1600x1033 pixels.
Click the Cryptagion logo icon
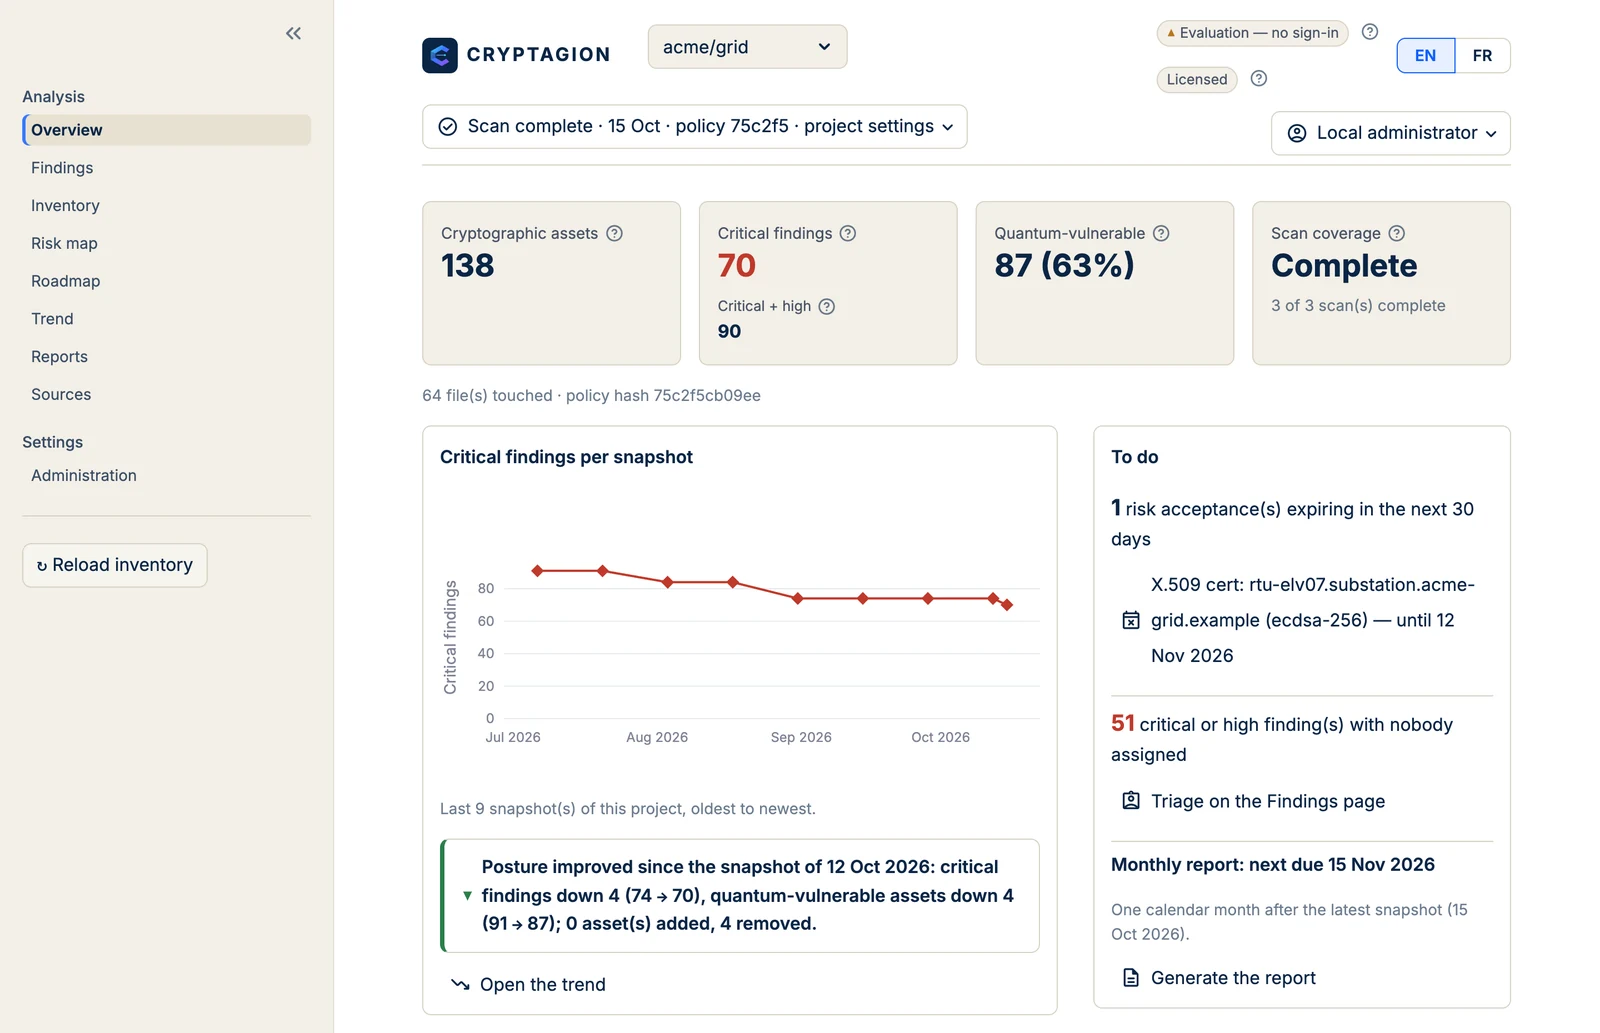(x=440, y=55)
